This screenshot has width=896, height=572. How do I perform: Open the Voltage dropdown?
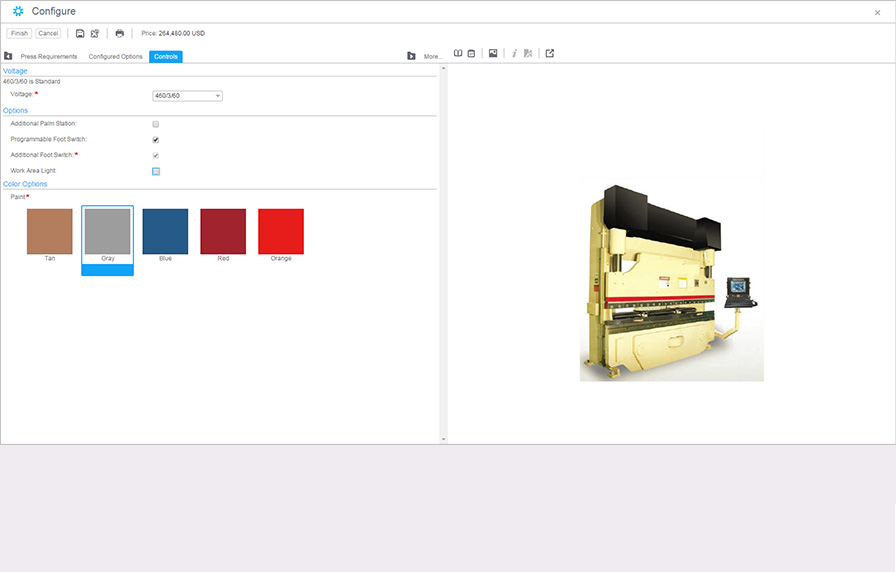click(x=187, y=96)
